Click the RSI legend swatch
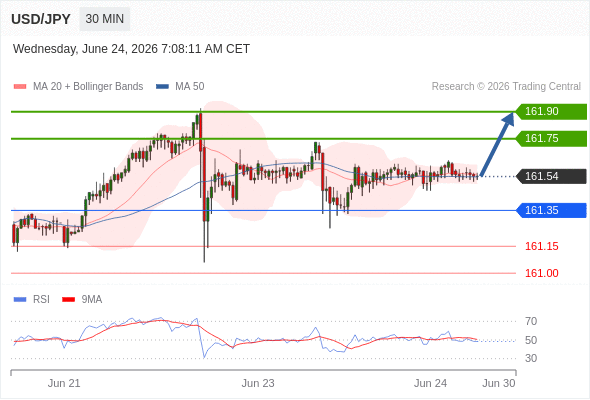590x400 pixels. 20,300
